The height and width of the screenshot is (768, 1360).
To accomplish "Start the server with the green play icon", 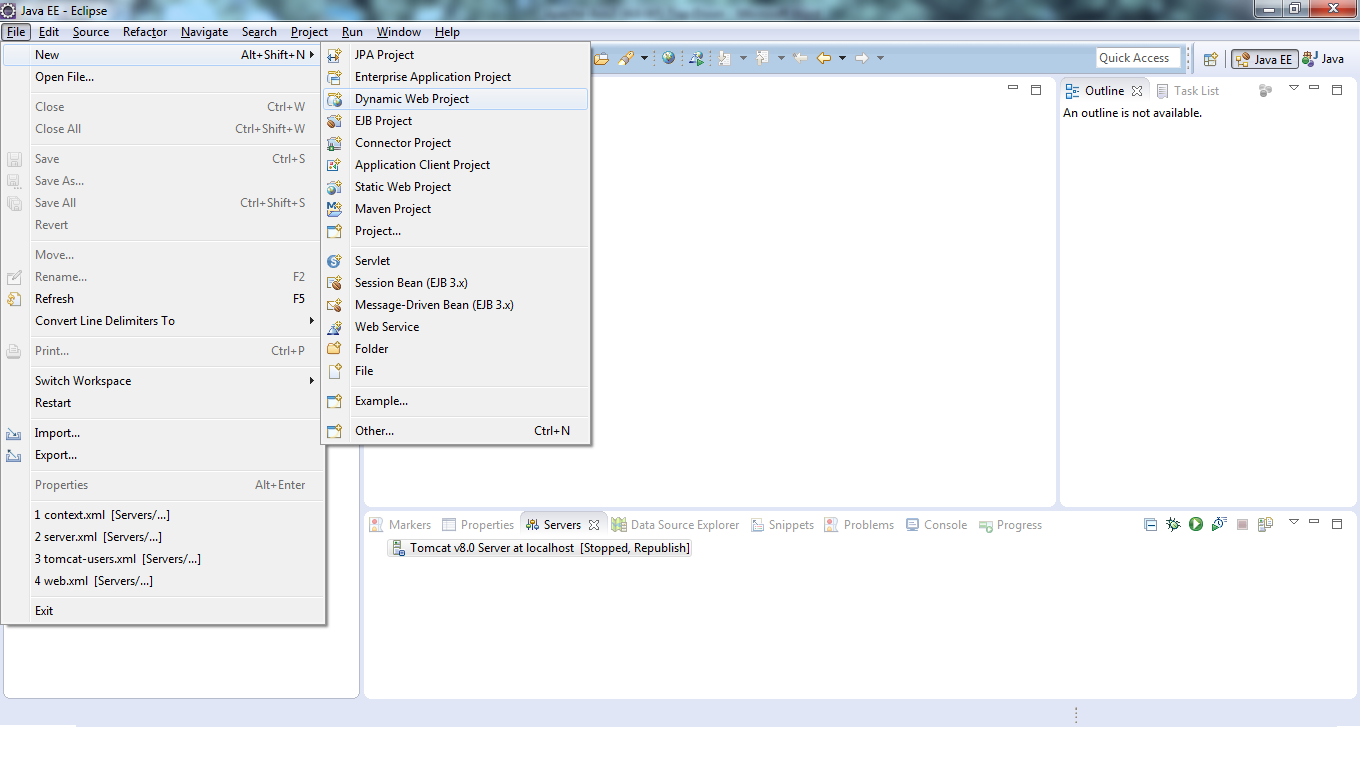I will (1195, 524).
